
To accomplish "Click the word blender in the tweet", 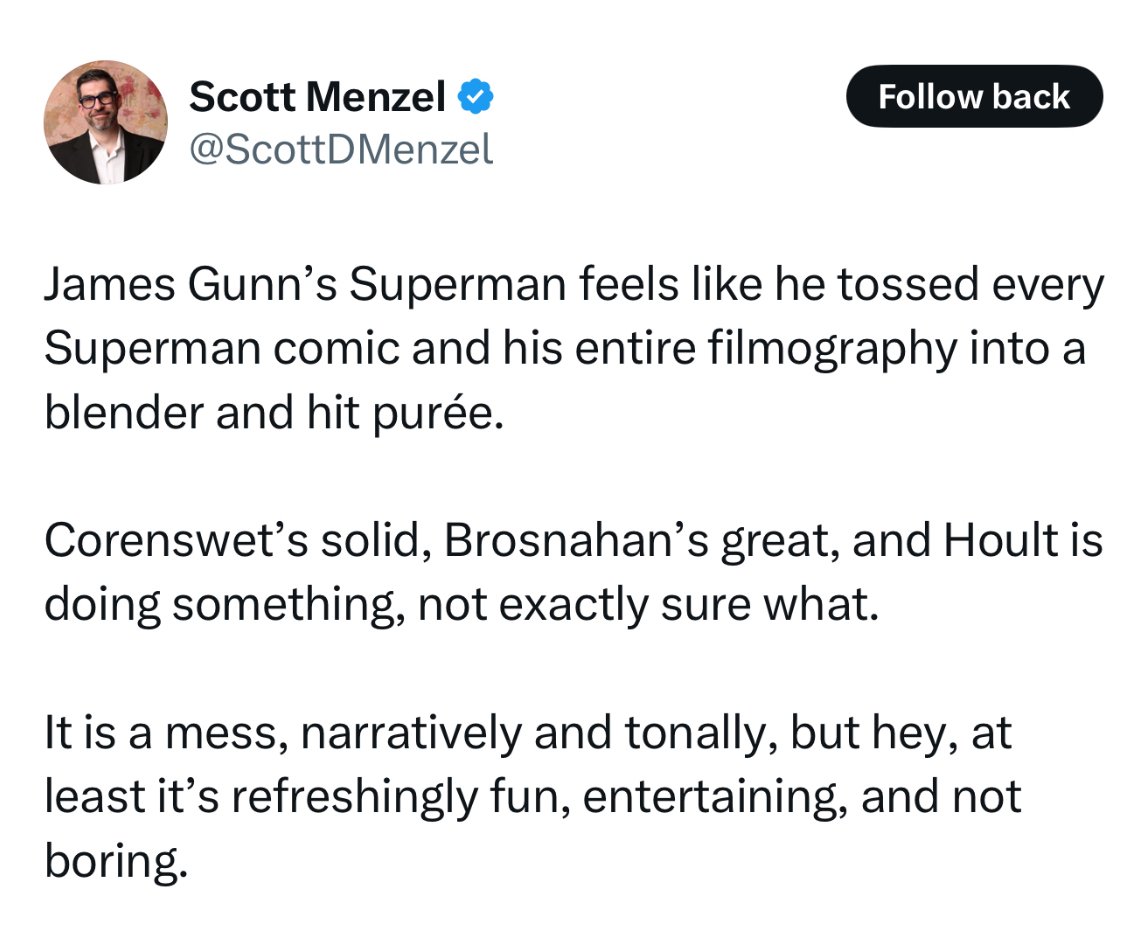I will point(124,413).
